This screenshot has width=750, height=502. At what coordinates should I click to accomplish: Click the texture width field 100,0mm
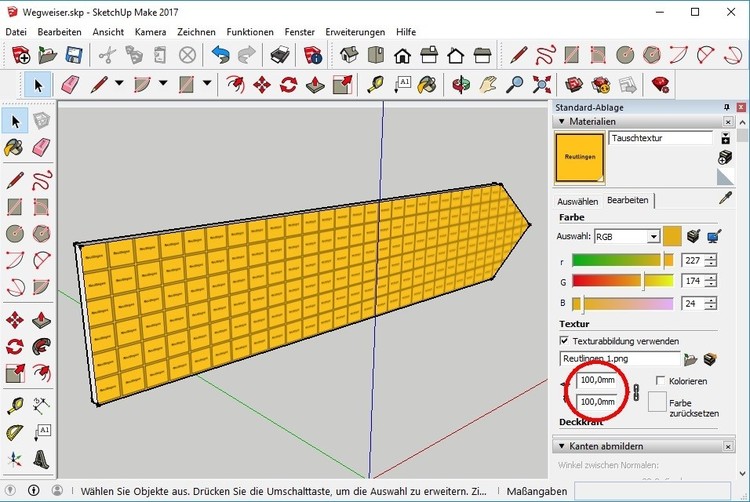pos(597,380)
